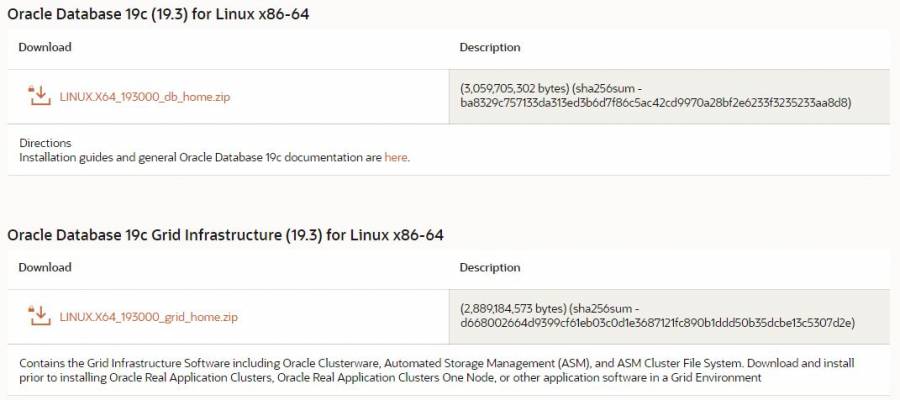Screen dimensions: 900x400
Task: Click the '(3,059,705,302 bytes)' size text
Action: tap(514, 89)
